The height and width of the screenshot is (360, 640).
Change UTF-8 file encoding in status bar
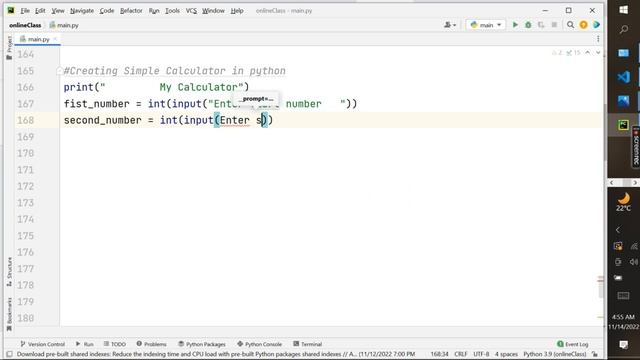click(481, 354)
